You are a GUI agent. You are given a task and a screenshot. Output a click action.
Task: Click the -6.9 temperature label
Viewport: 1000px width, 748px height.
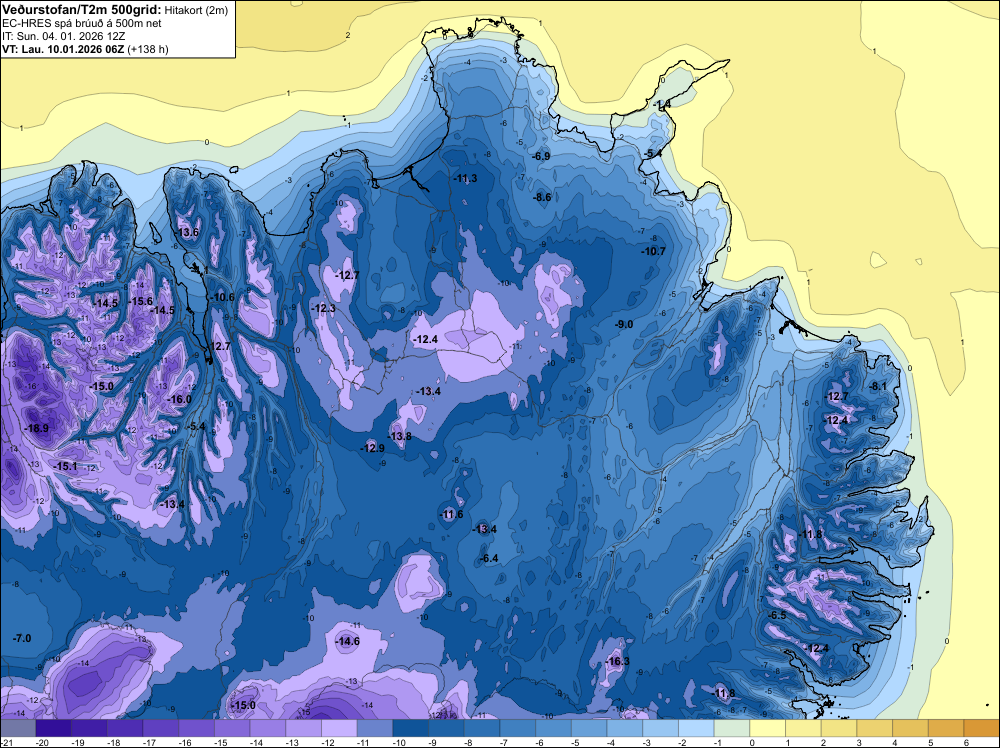[541, 156]
